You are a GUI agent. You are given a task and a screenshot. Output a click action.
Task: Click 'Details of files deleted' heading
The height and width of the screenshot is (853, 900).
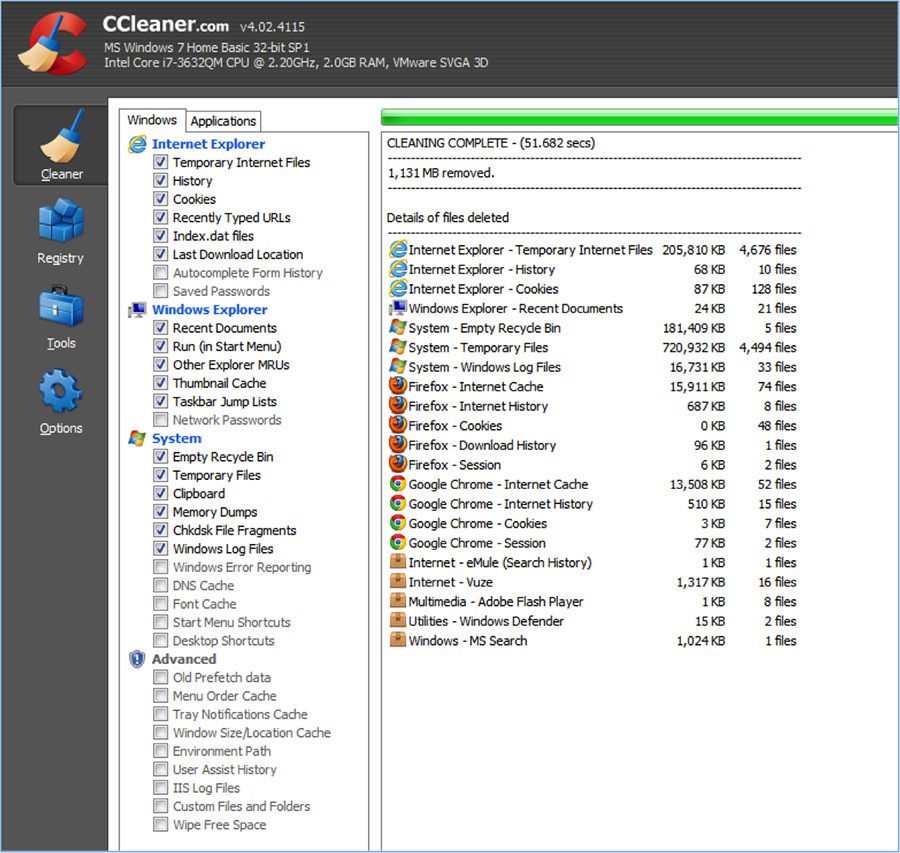pos(448,218)
